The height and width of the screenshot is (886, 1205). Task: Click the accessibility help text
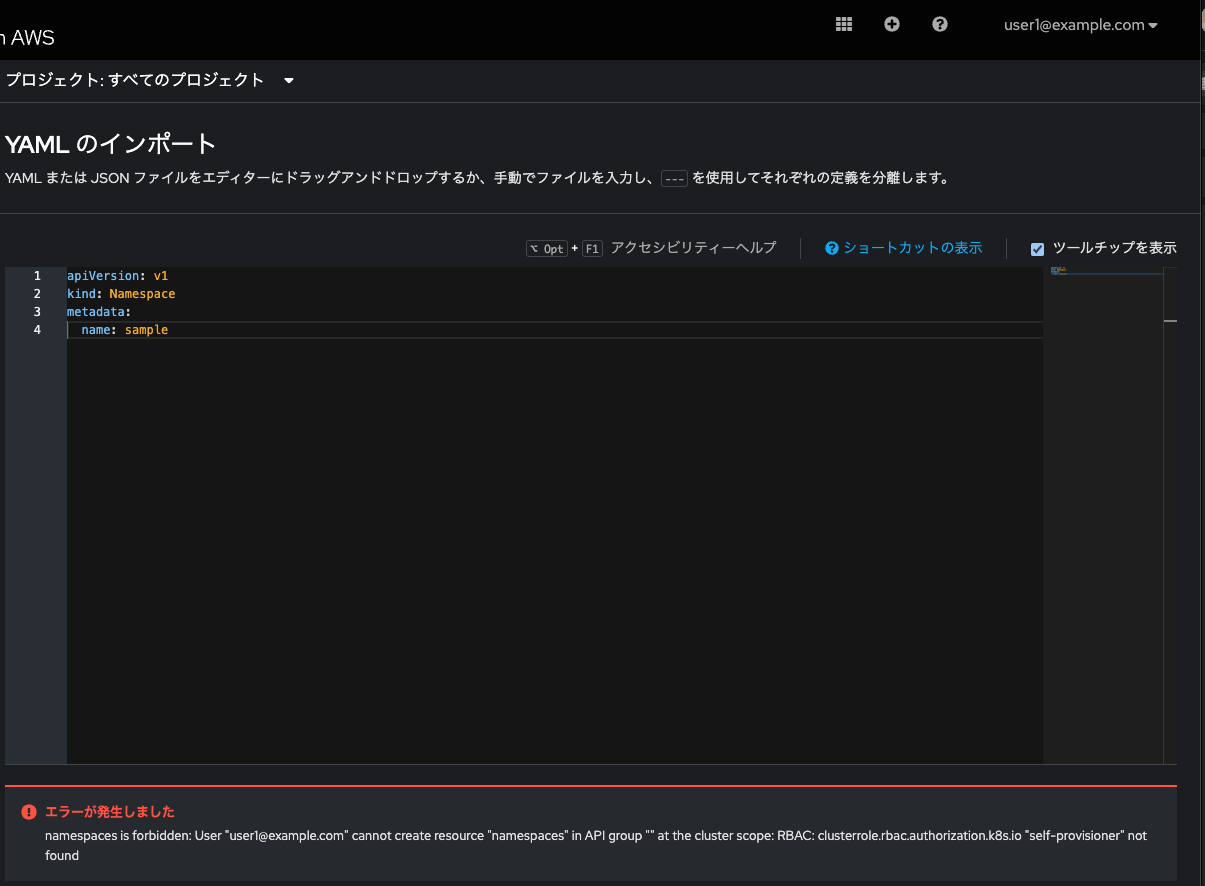click(693, 248)
